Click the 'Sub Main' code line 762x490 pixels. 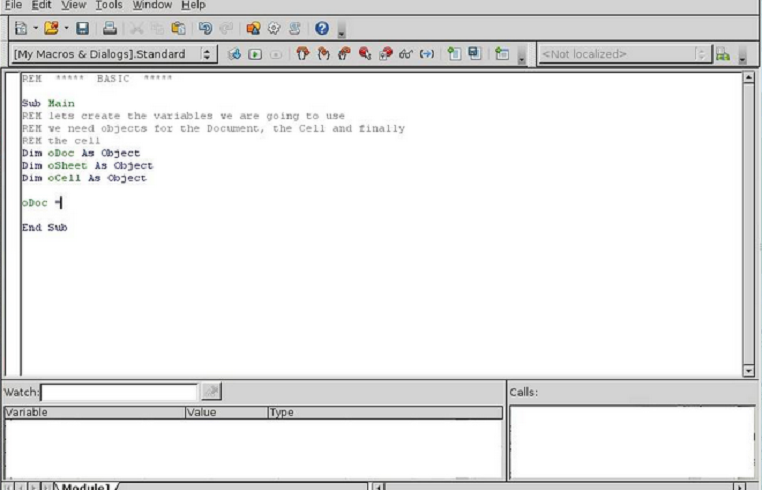48,104
